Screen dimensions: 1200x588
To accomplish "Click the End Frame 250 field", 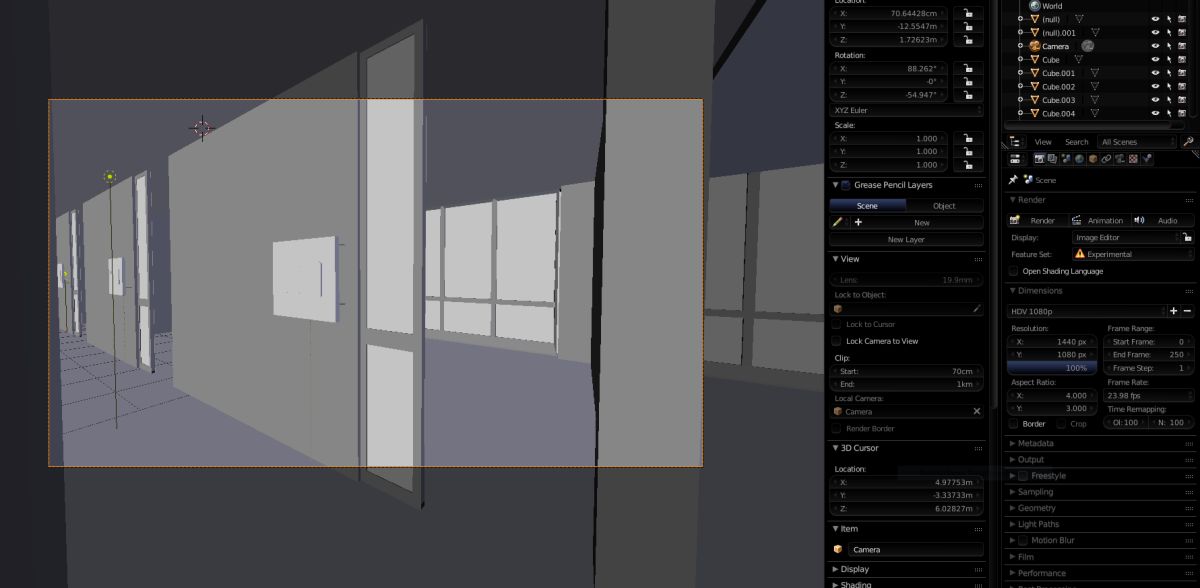I will point(1149,354).
